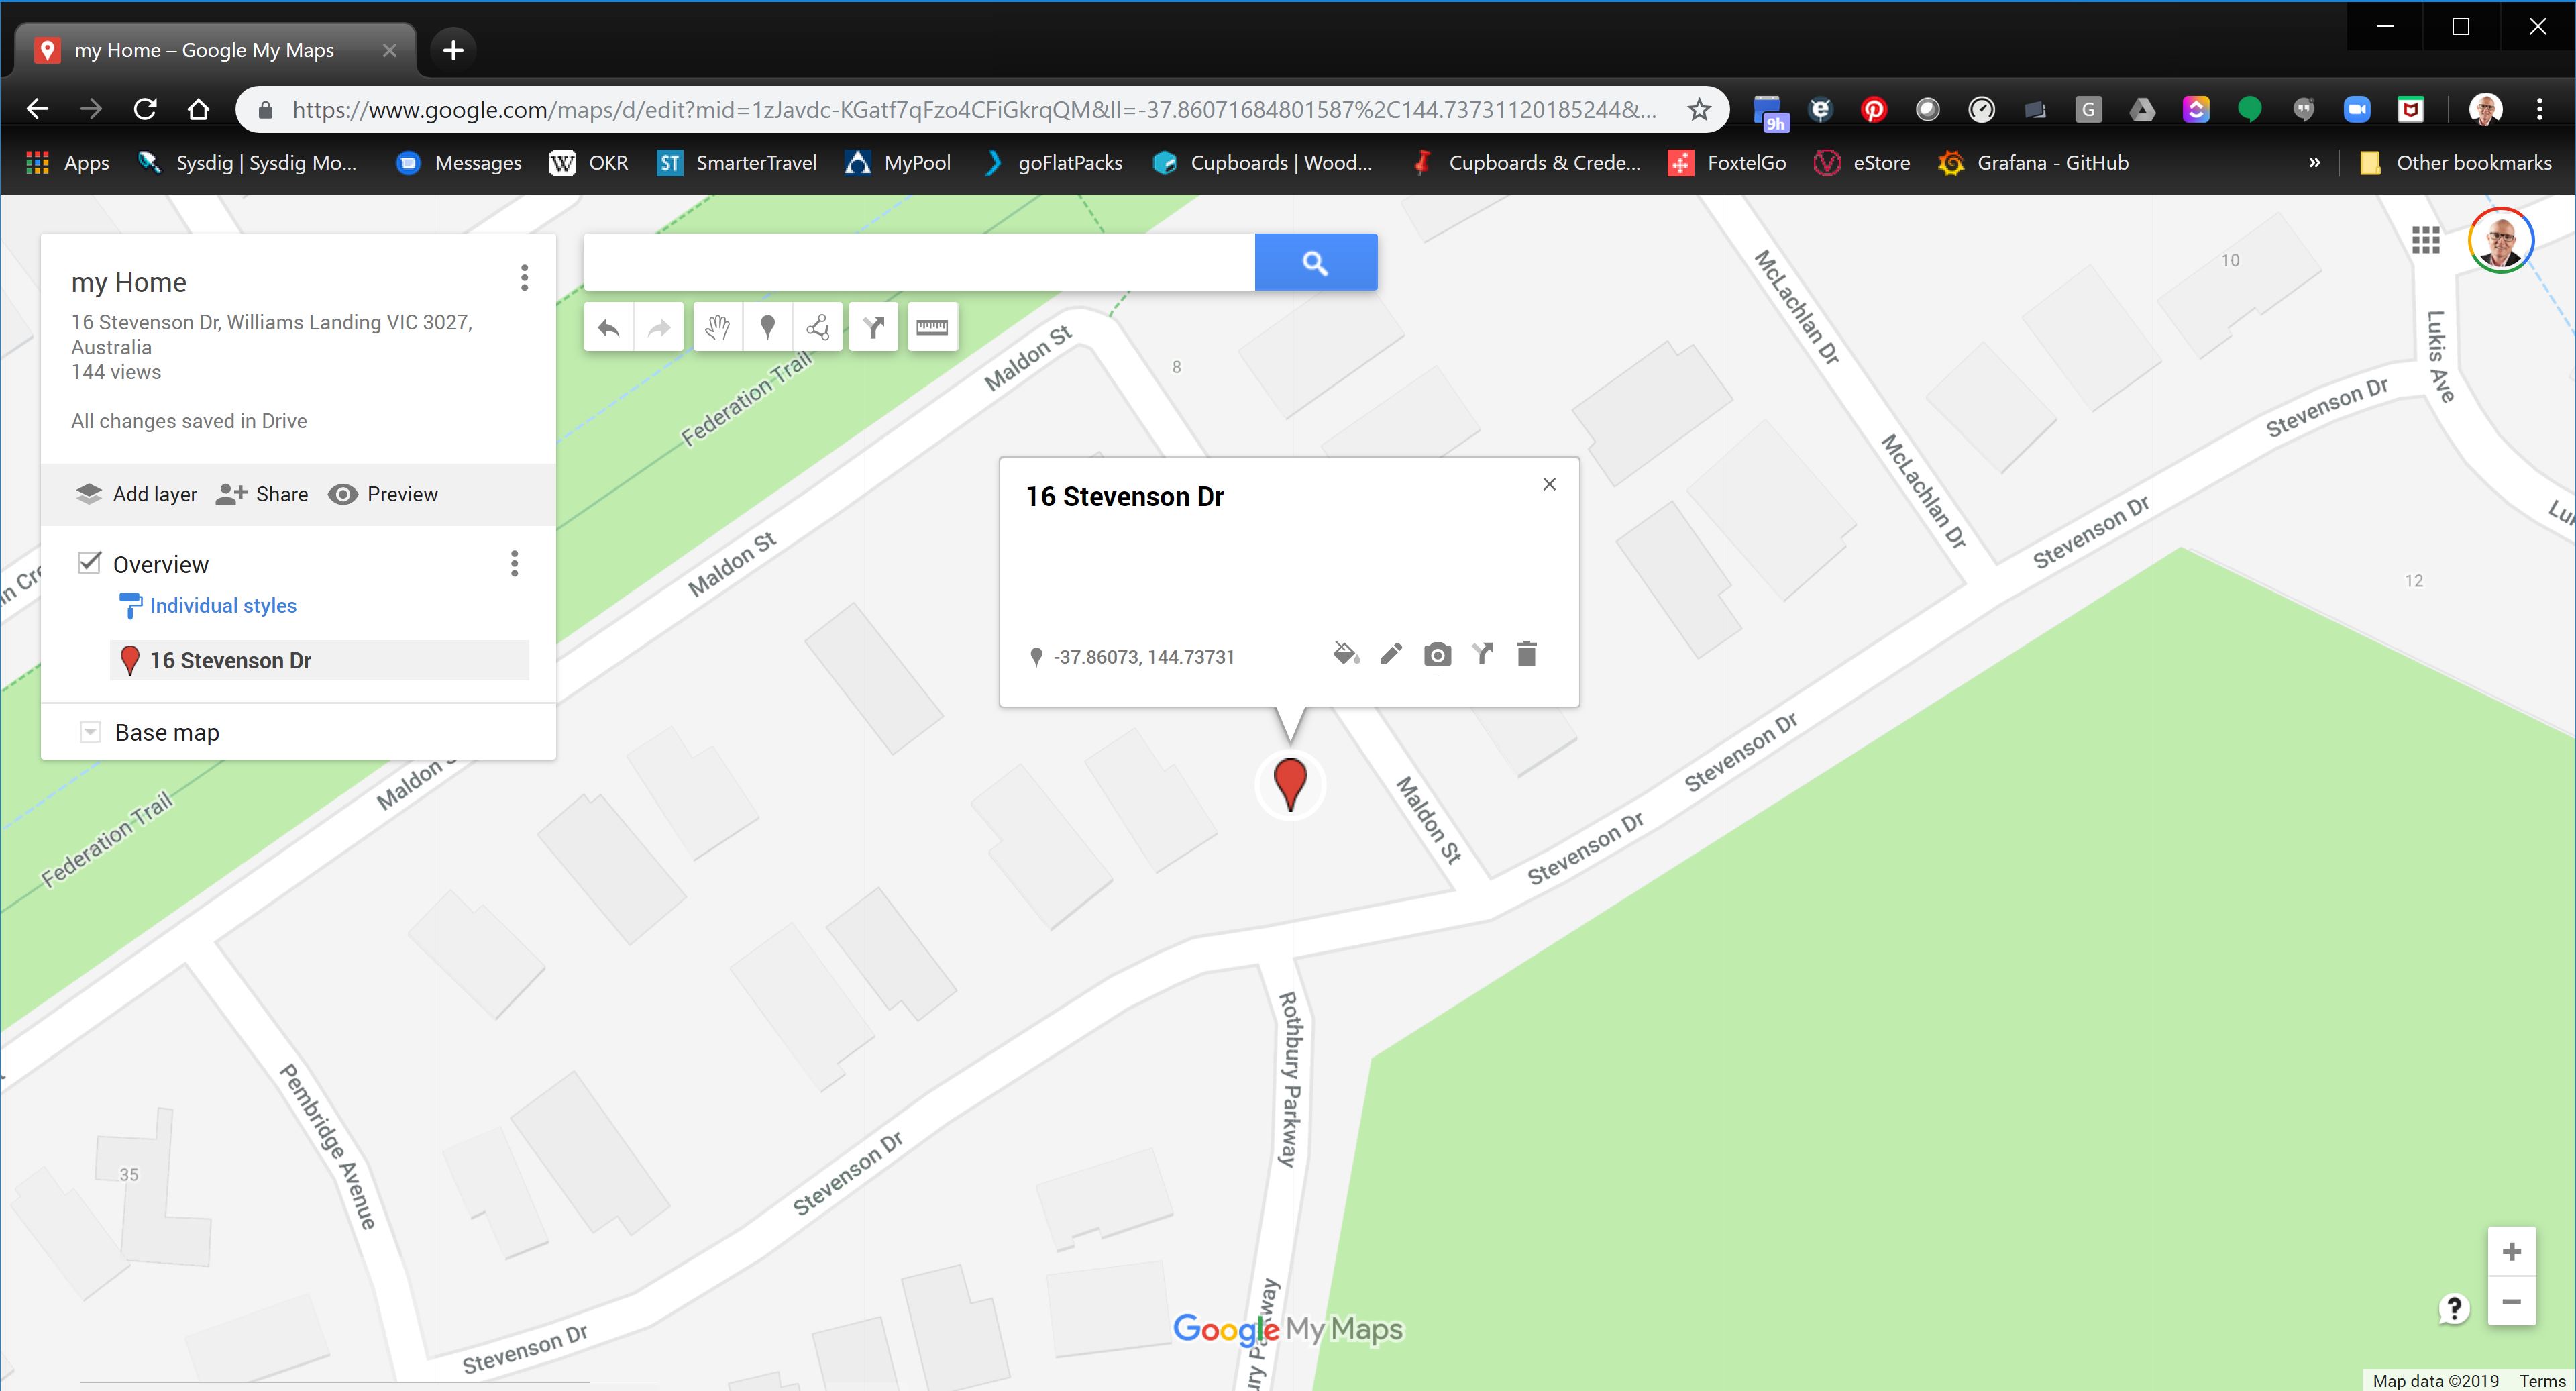
Task: Click the 144 views text
Action: 116,372
